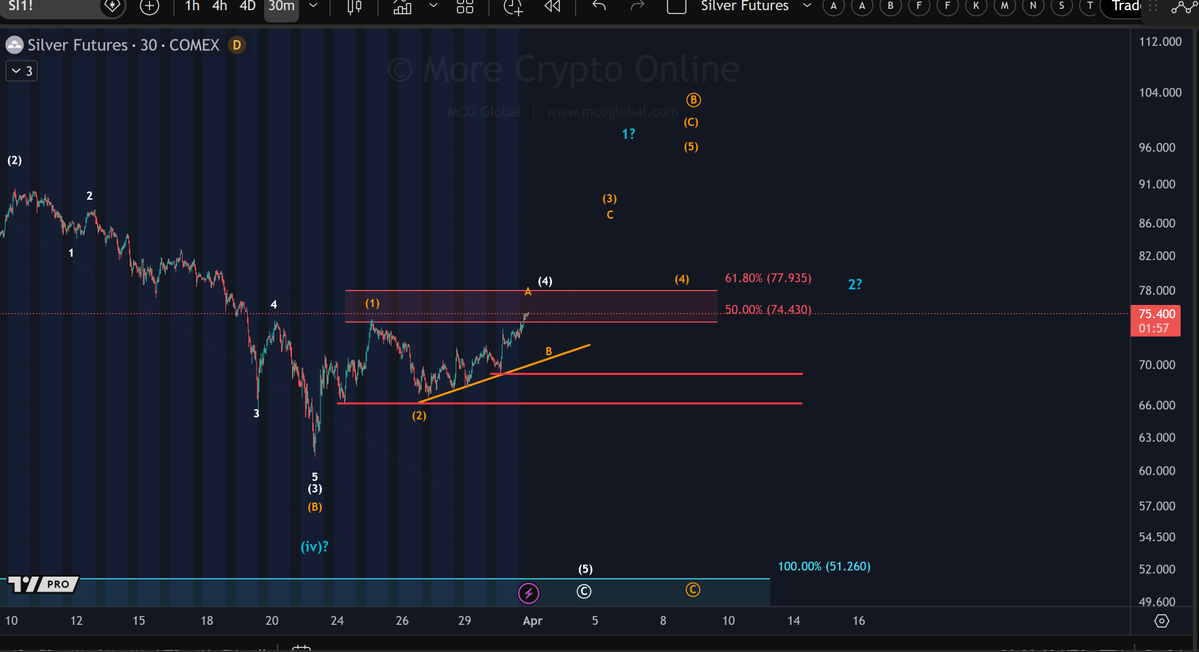Open the Silver Futures layout dropdown chevron

pos(806,6)
